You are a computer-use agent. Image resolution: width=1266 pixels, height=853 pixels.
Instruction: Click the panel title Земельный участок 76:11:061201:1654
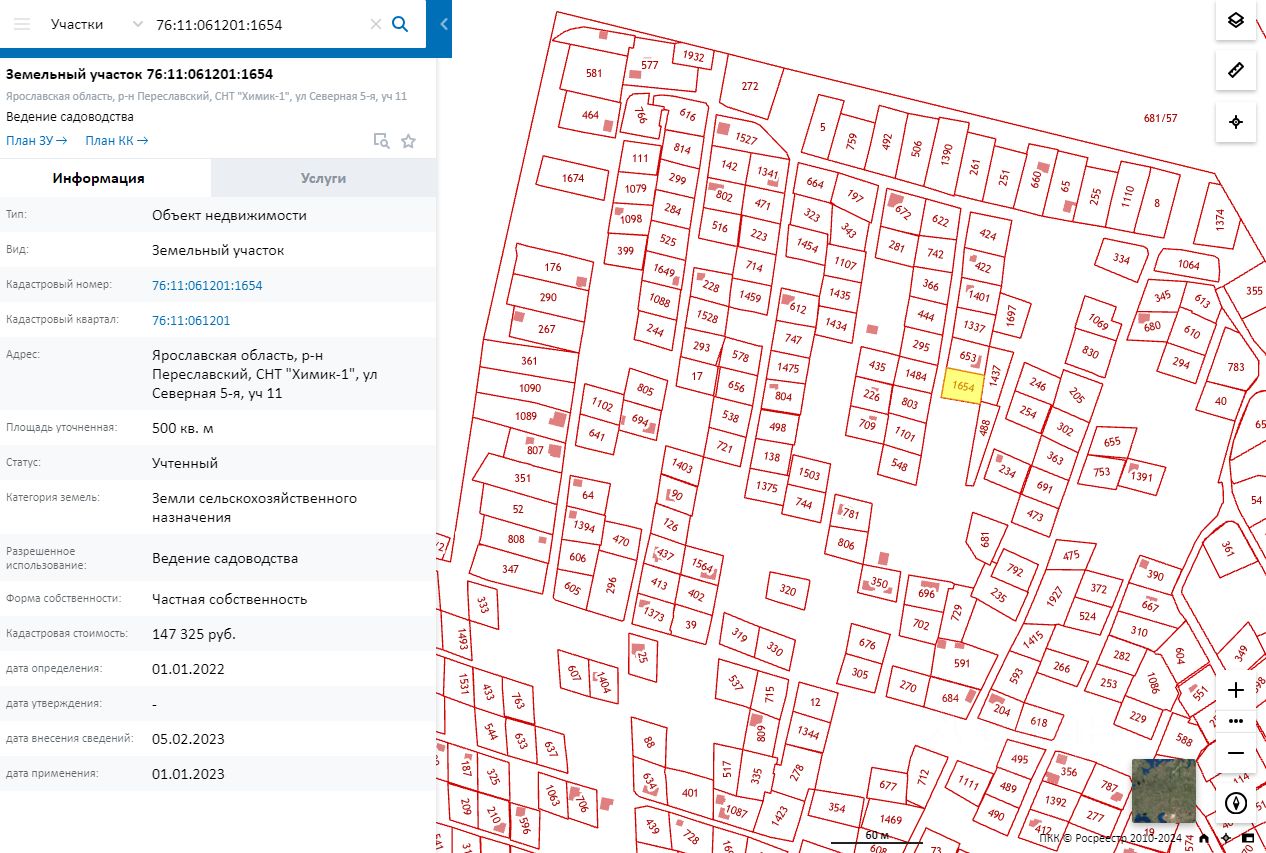click(140, 74)
